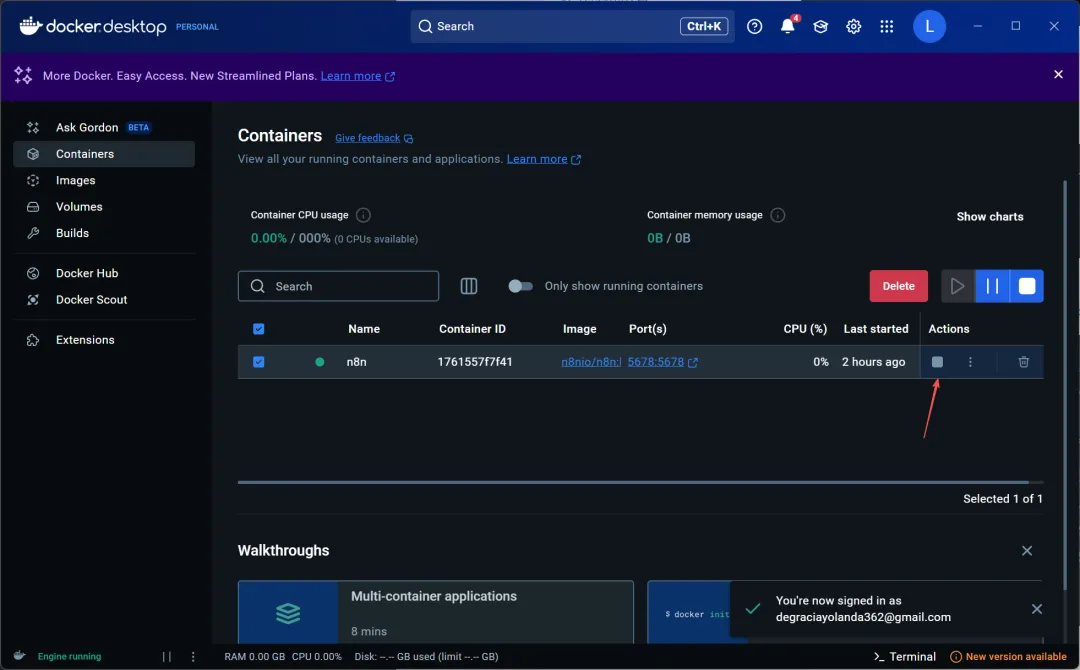
Task: Open Builds in the sidebar
Action: pos(104,233)
